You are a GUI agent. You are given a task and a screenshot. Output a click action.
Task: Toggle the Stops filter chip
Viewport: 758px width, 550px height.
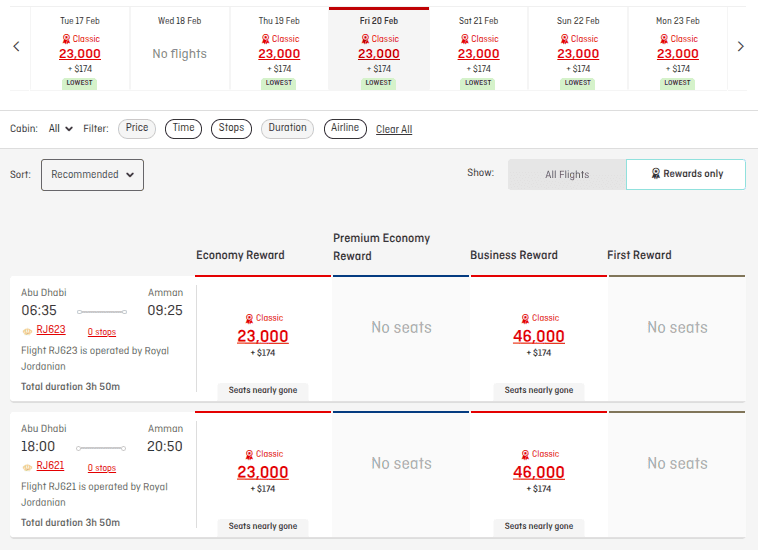pos(231,129)
